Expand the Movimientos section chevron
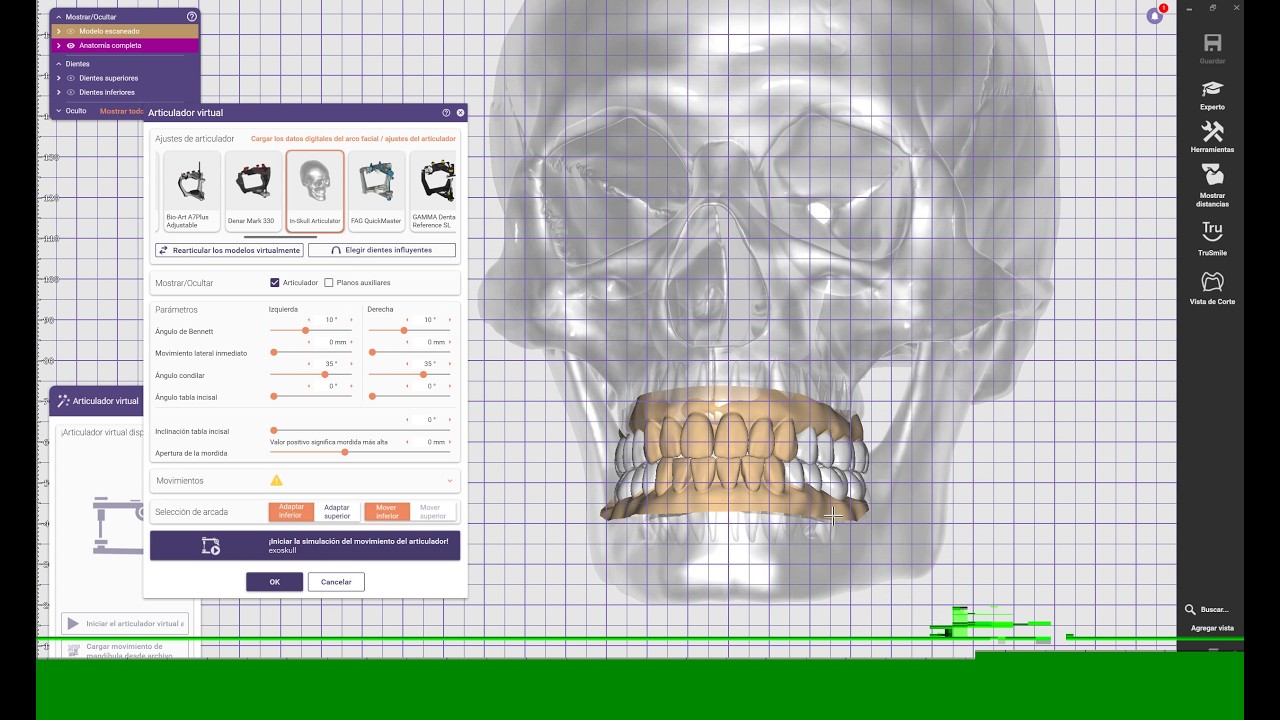1280x720 pixels. [450, 481]
